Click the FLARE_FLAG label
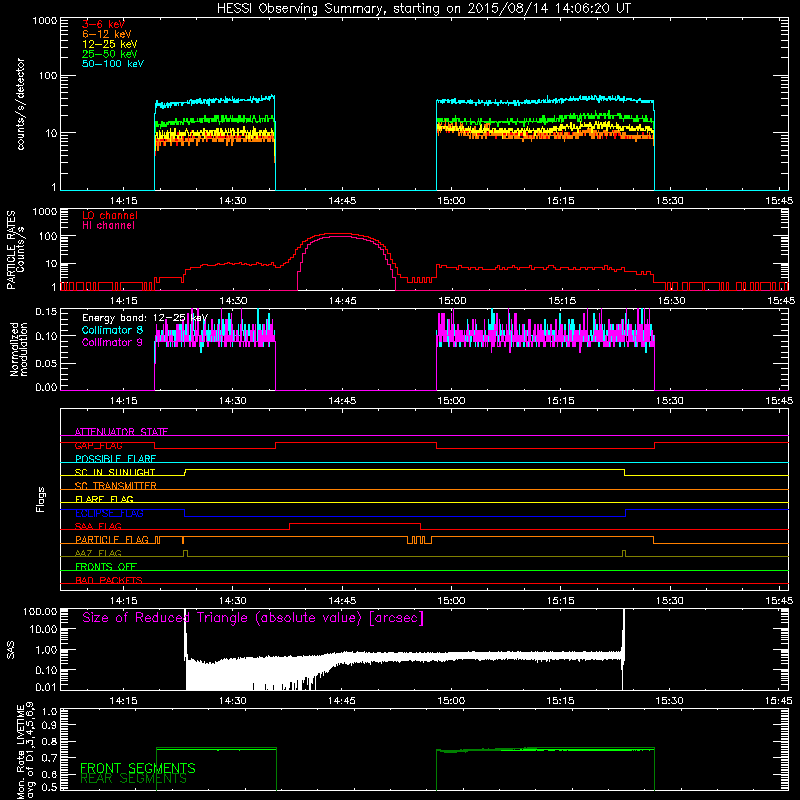Image resolution: width=800 pixels, height=800 pixels. click(x=104, y=499)
